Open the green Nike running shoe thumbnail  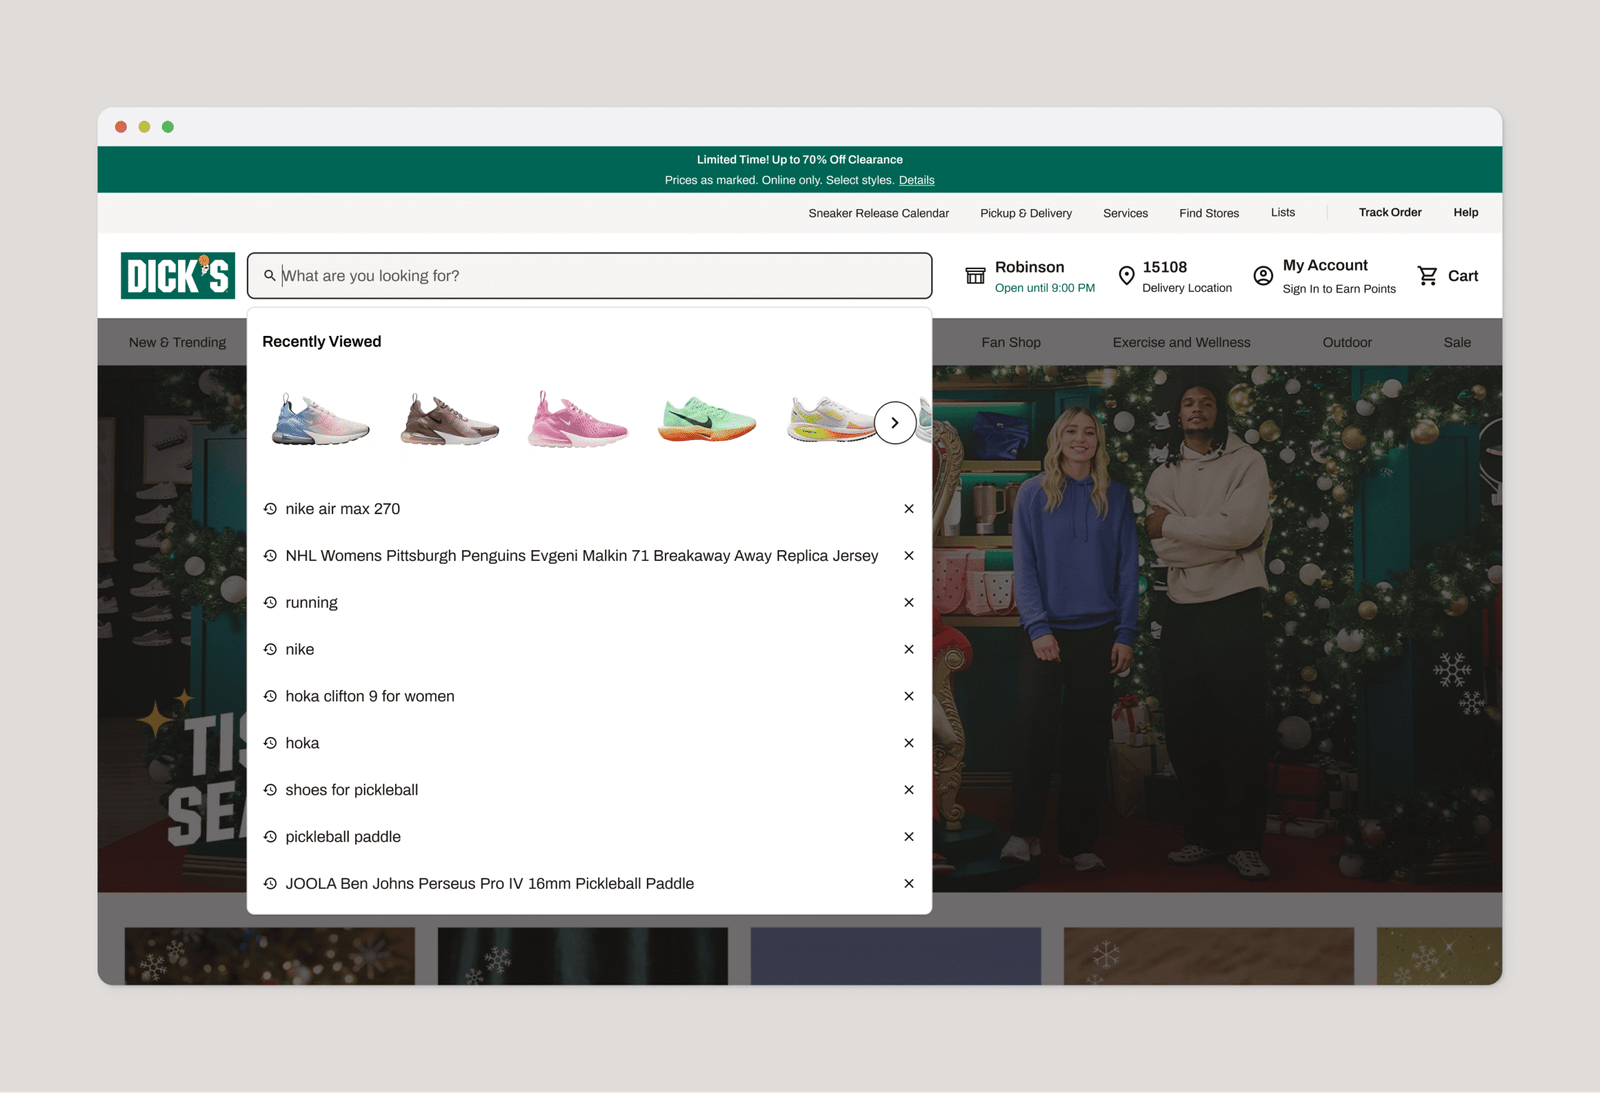click(x=706, y=420)
